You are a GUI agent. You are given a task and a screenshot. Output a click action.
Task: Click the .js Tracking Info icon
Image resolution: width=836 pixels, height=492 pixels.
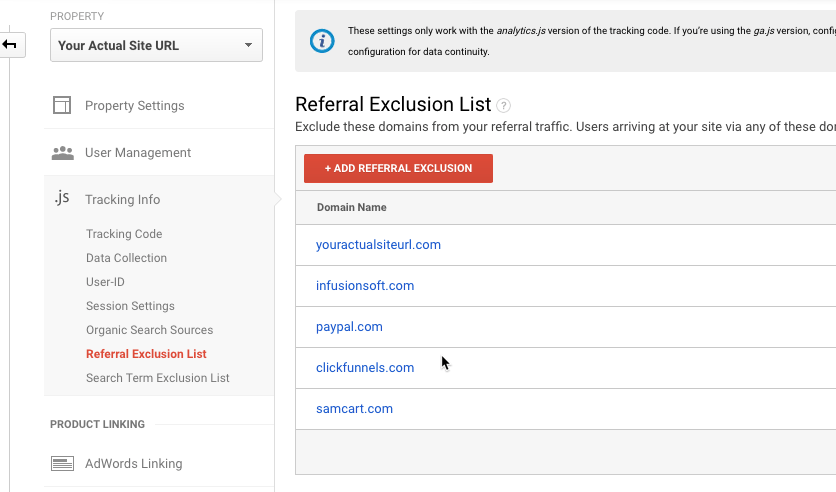coord(62,198)
